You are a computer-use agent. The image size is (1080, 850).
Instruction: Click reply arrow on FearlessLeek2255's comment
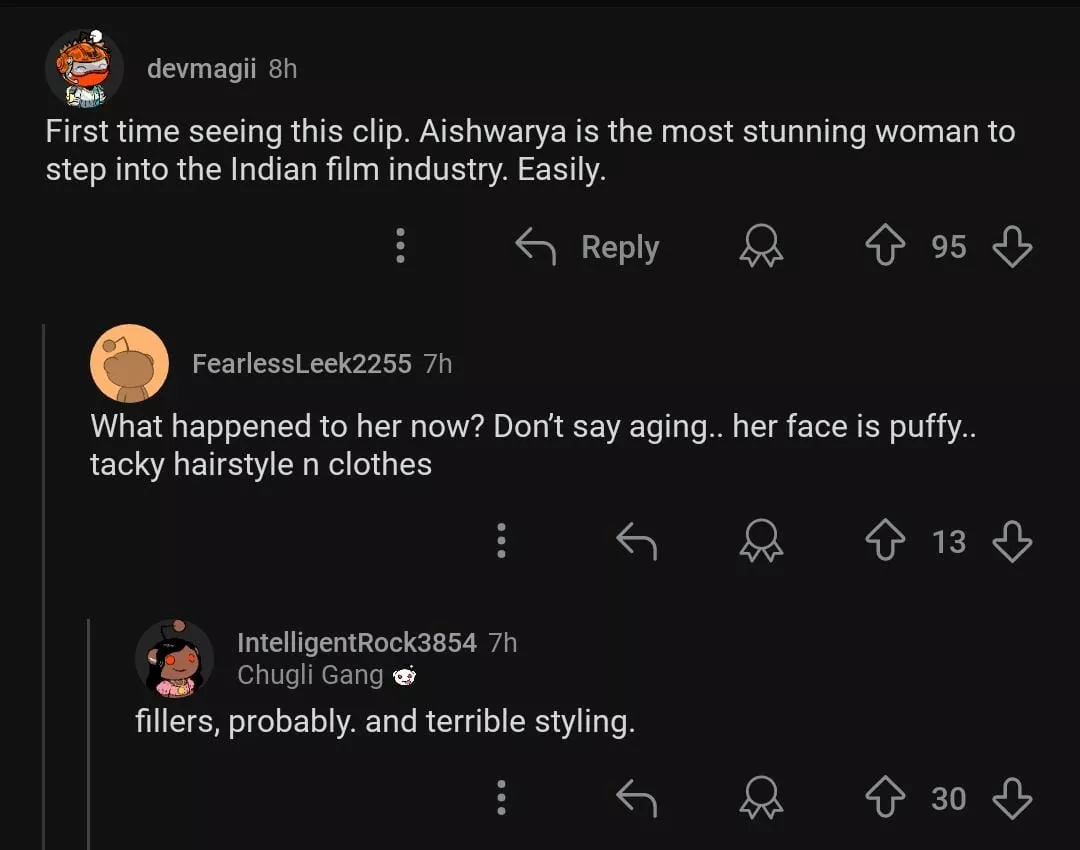(x=636, y=541)
